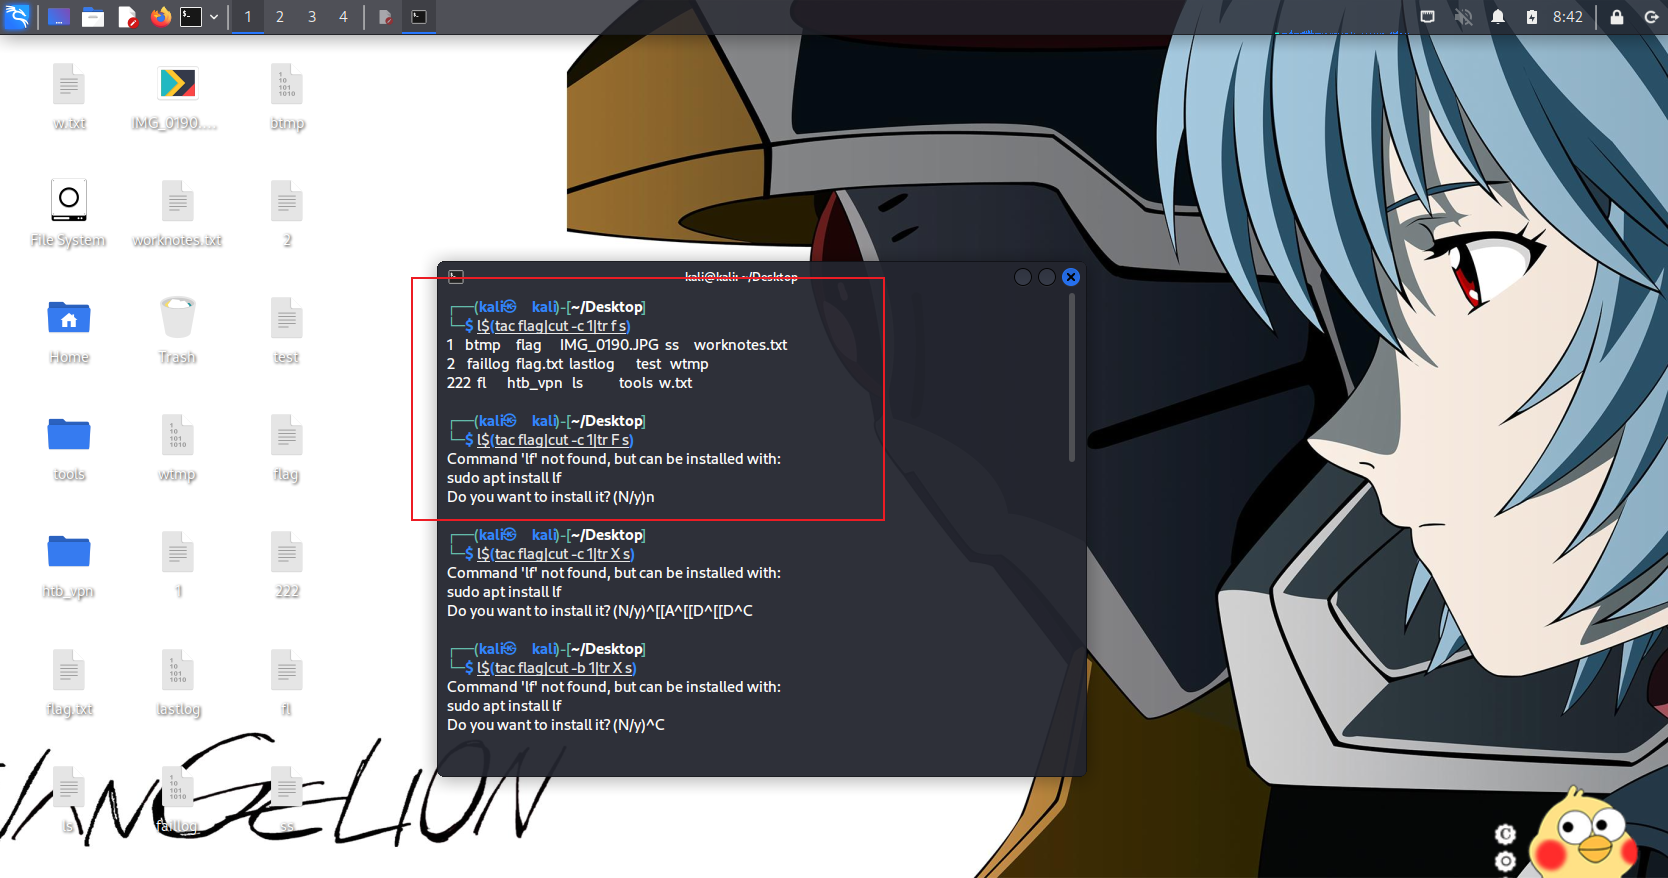Toggle the muted volume tray icon
The width and height of the screenshot is (1668, 878).
[1463, 17]
